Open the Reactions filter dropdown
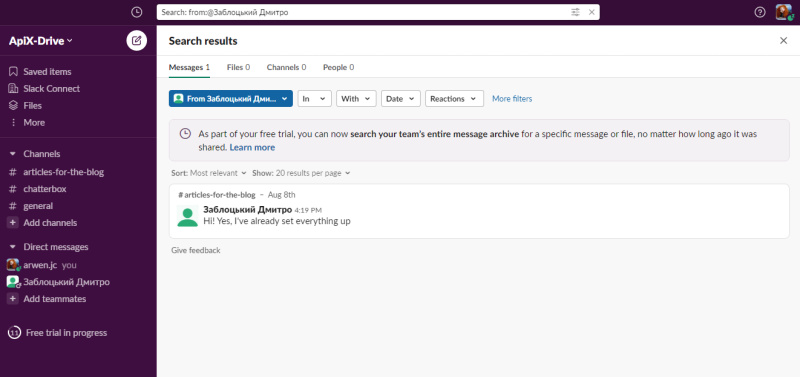800x377 pixels. coord(454,98)
